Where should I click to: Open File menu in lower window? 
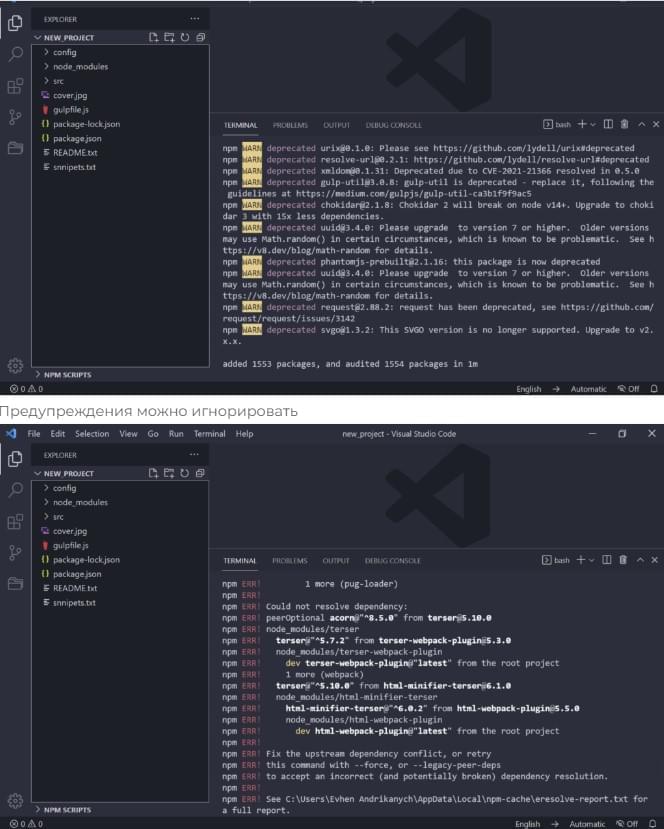coord(34,434)
